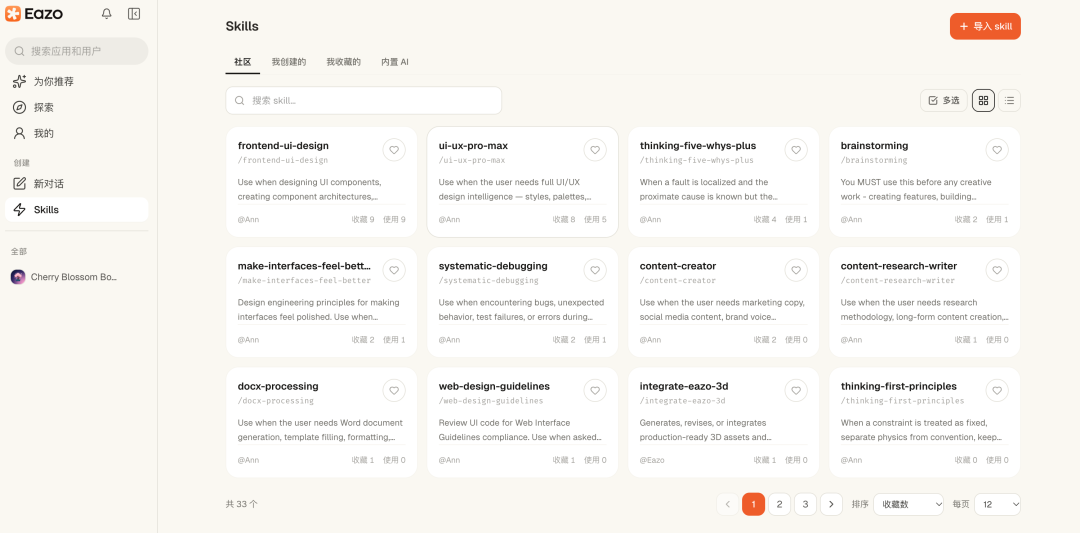Open integrate-eazo-3d skill title
The width and height of the screenshot is (1080, 533).
click(684, 386)
